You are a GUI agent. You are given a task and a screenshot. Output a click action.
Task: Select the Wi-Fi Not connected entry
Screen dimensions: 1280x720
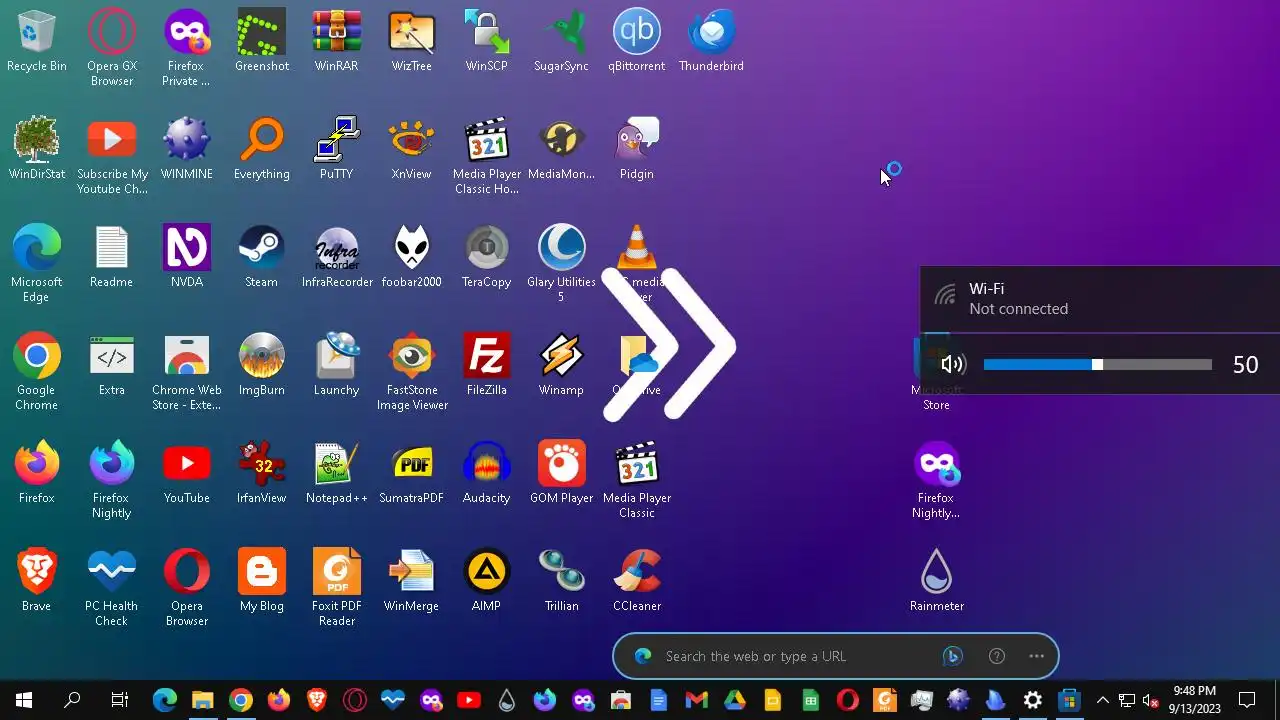(1100, 299)
